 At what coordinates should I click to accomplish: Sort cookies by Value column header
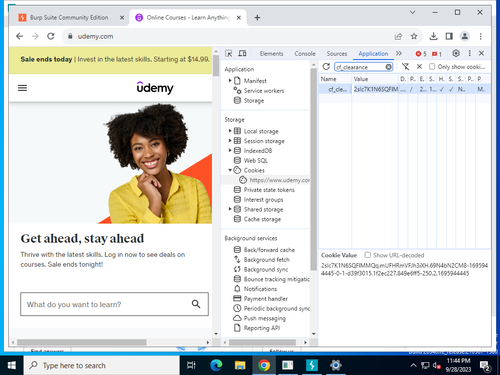375,79
